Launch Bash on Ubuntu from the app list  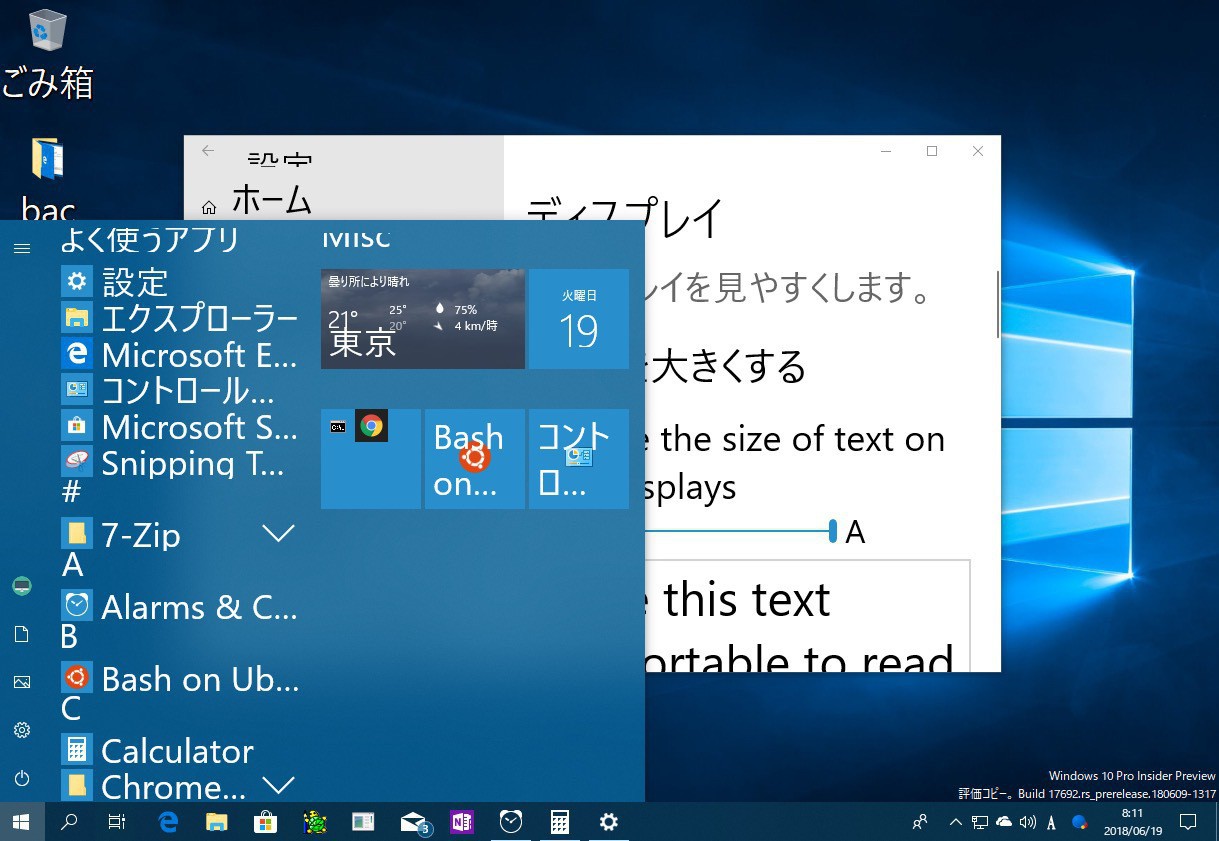pos(180,679)
